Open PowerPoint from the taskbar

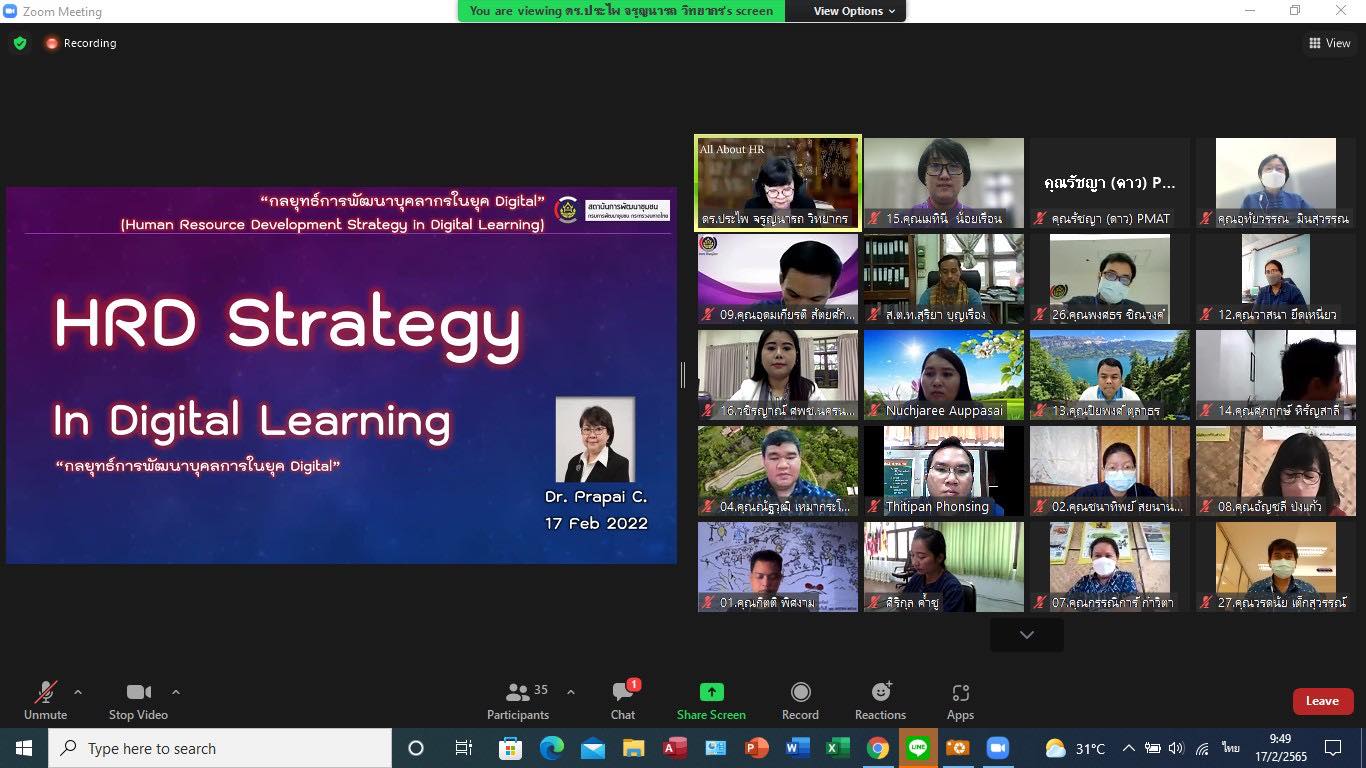pos(756,748)
